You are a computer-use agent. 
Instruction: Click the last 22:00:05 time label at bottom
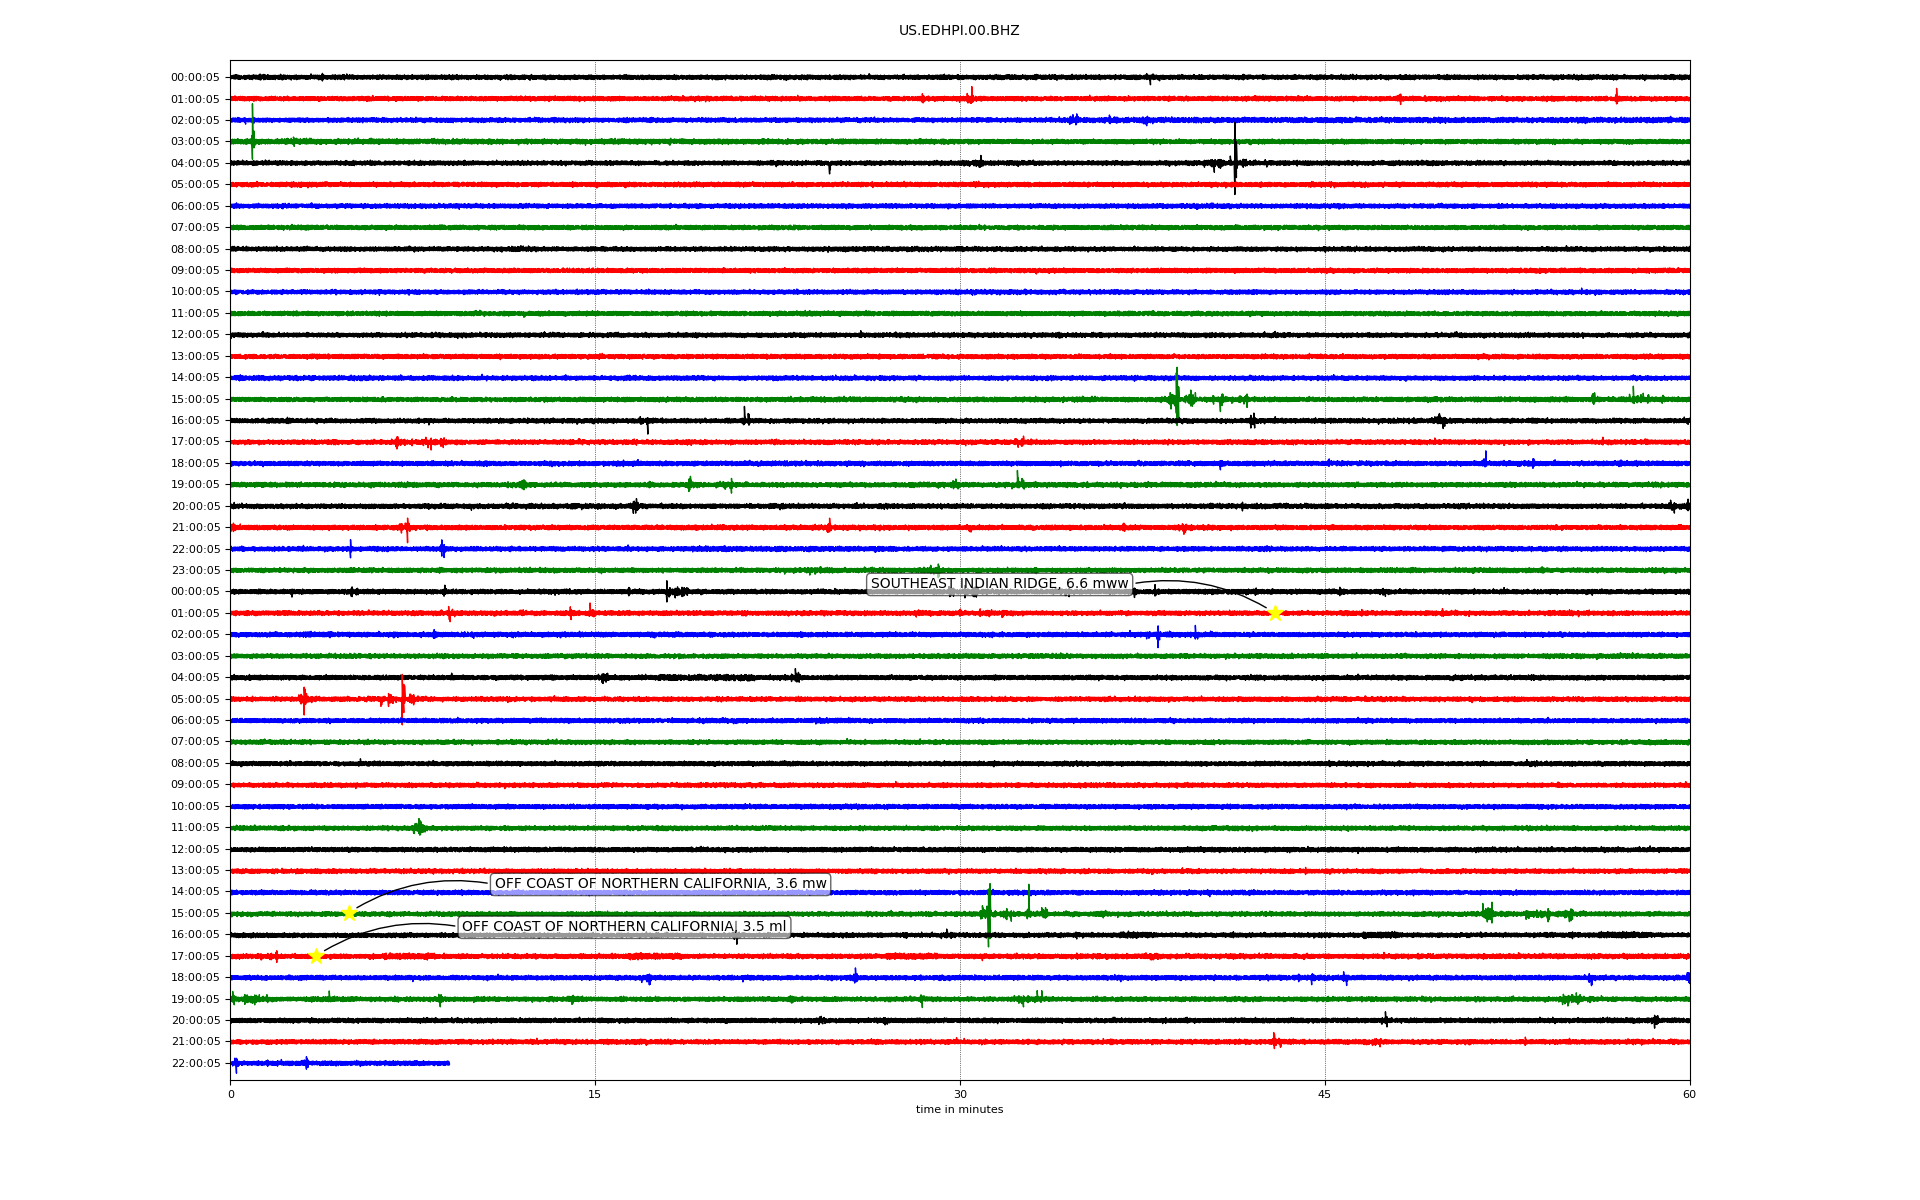[195, 1064]
